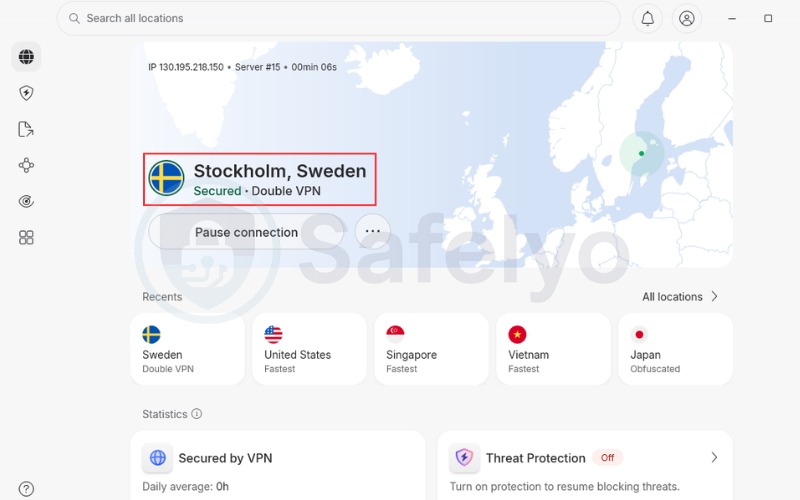Open the help question mark icon

click(x=26, y=489)
